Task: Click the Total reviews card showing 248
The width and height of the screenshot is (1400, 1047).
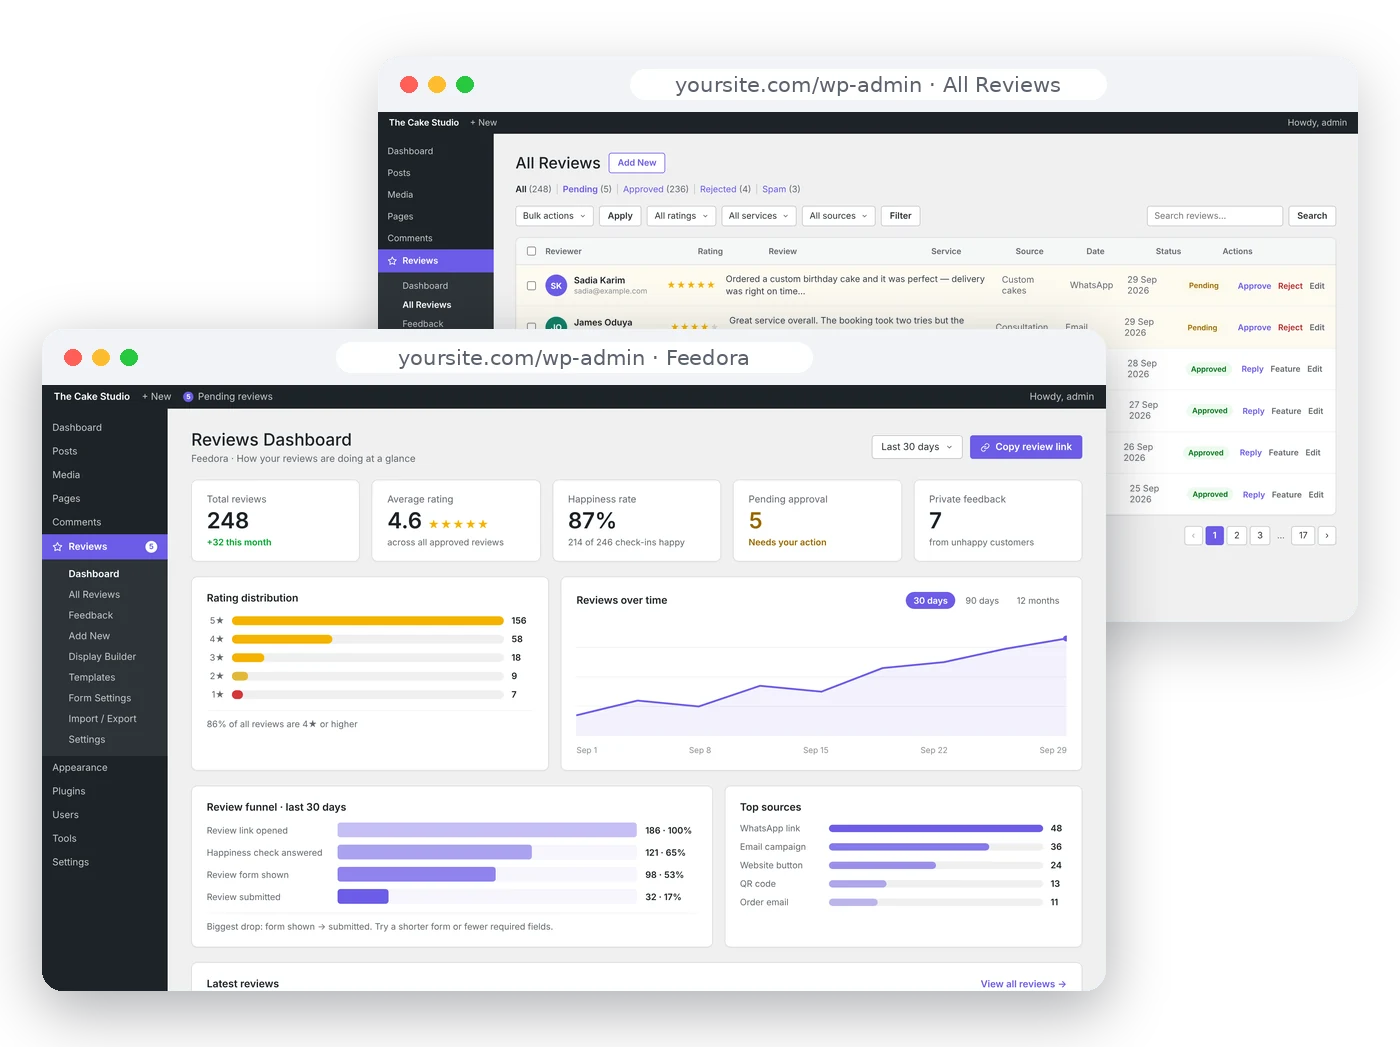Action: (x=275, y=521)
